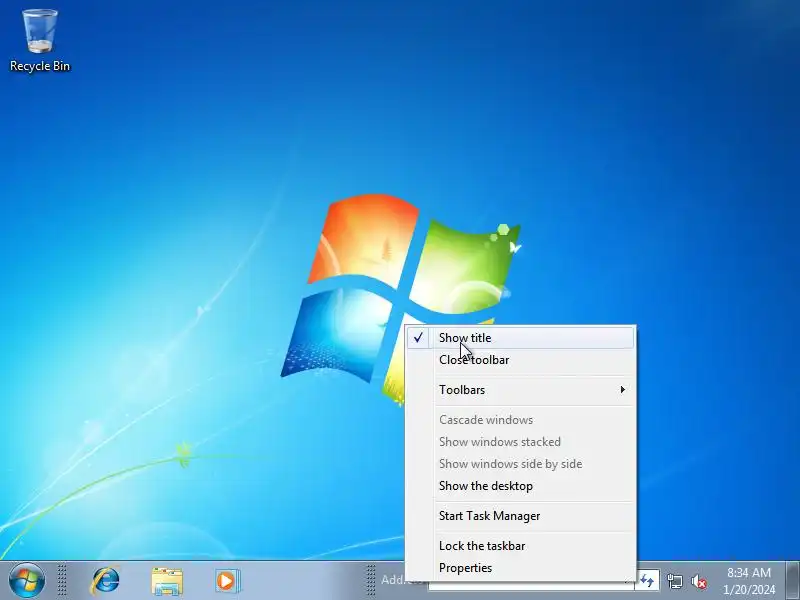Toggle the checked Show title option
Screen dimensions: 800x600
coord(520,338)
